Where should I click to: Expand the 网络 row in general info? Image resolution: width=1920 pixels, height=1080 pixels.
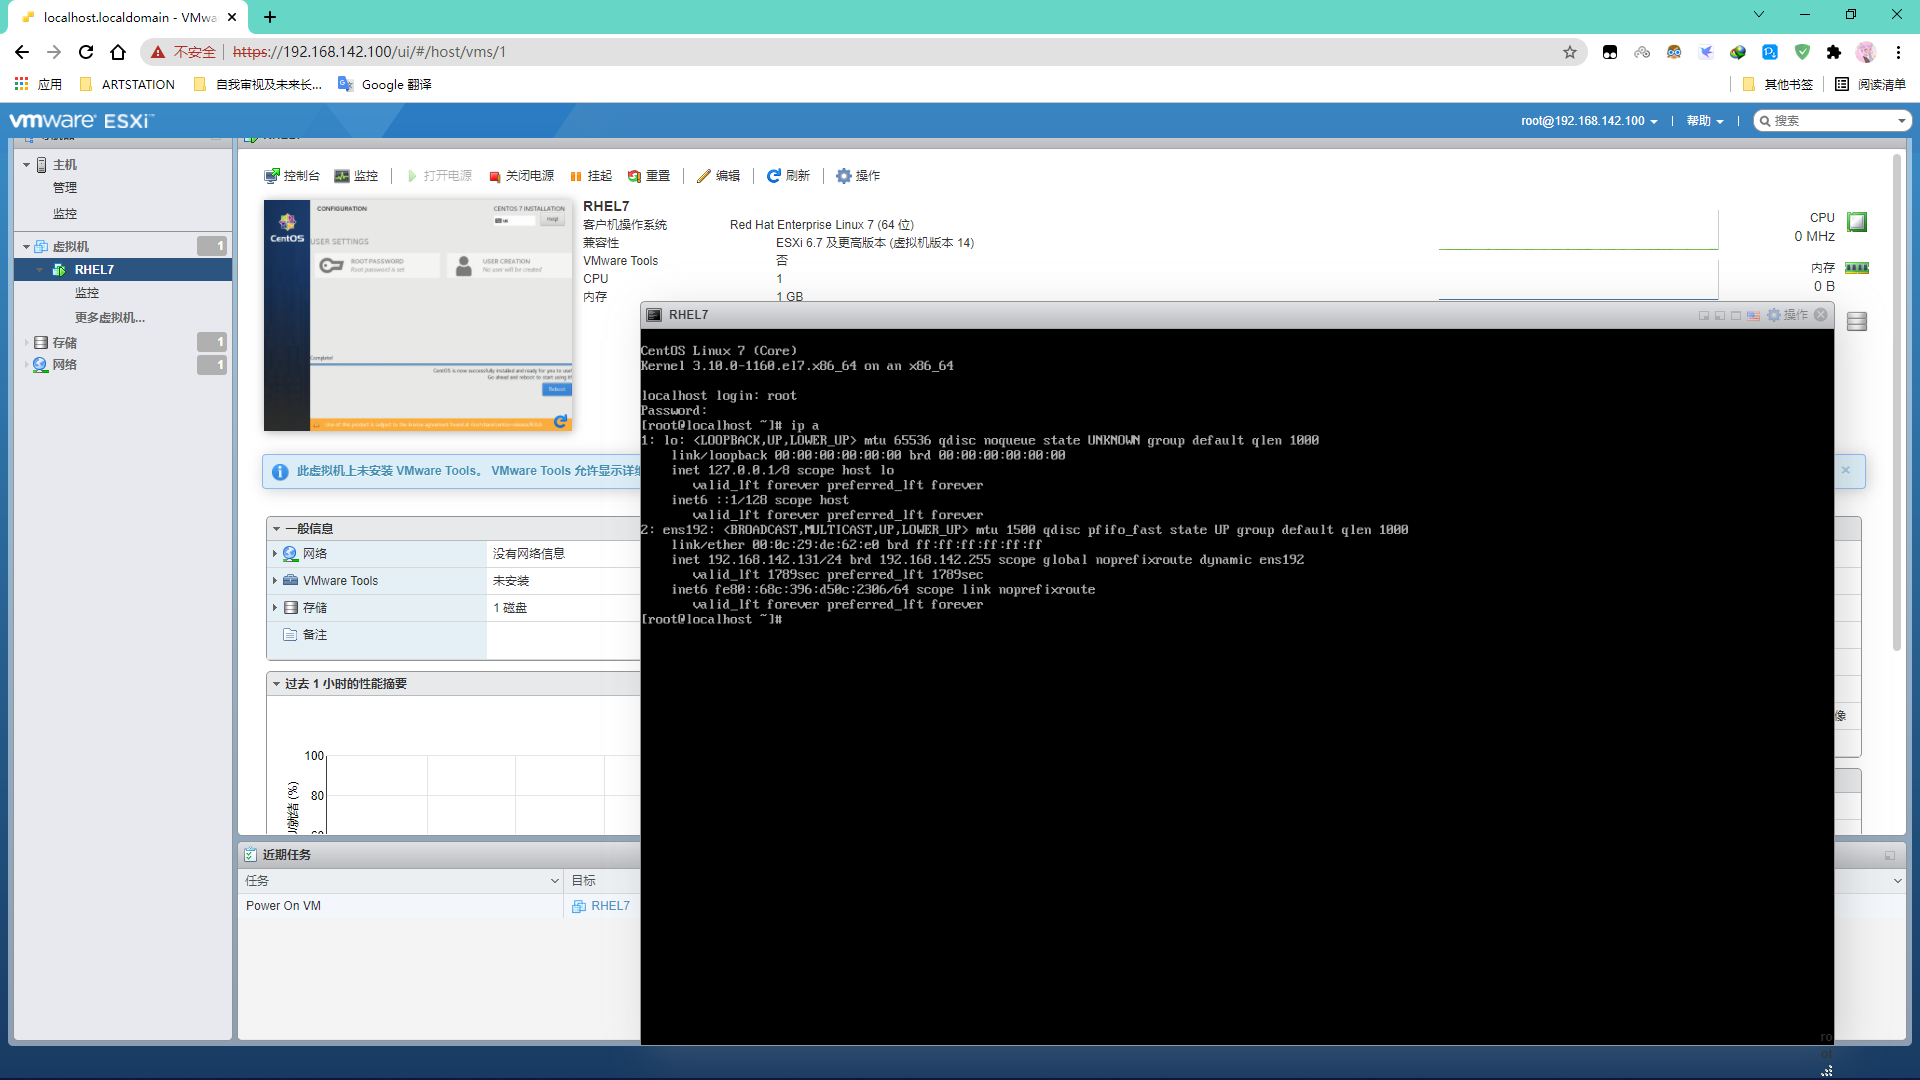point(275,554)
